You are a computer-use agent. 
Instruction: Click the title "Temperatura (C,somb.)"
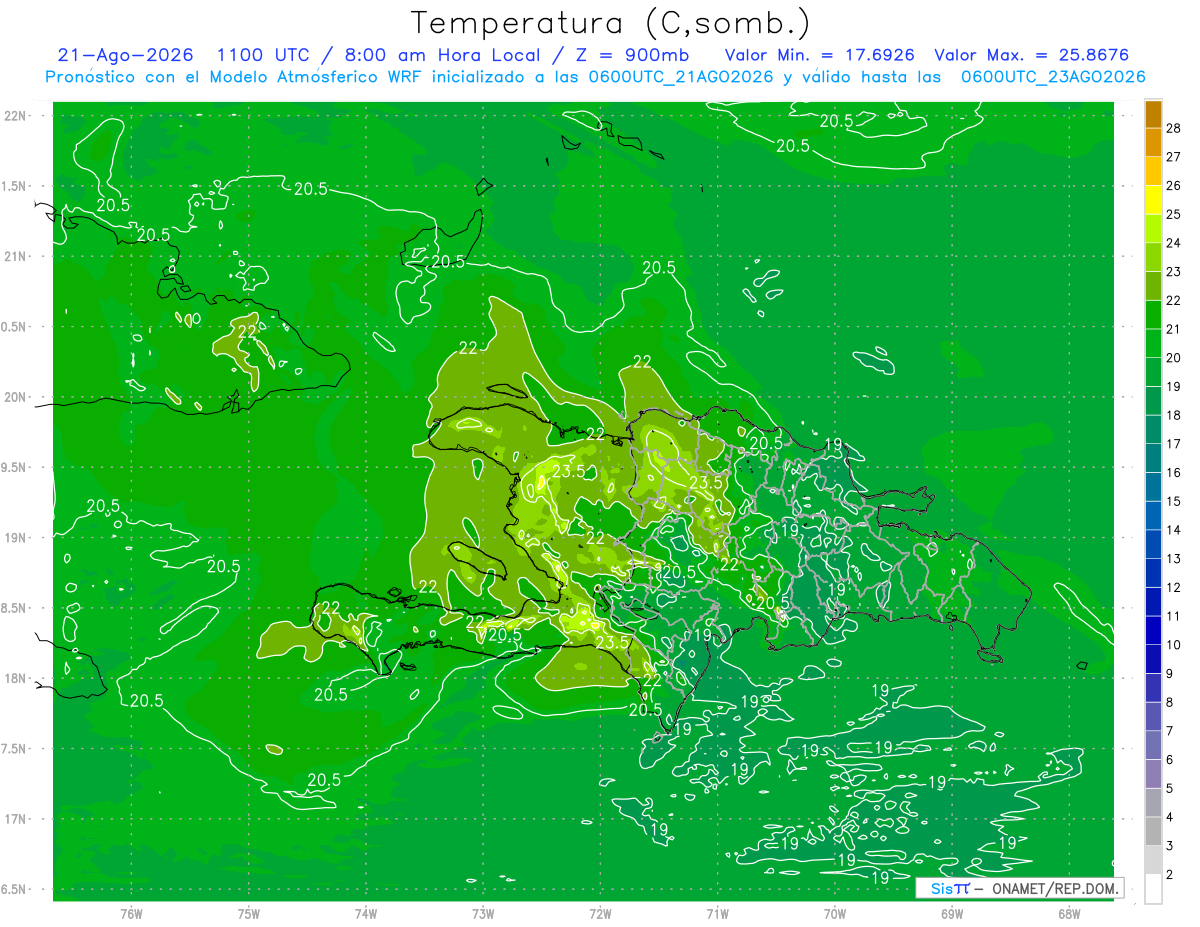(610, 23)
